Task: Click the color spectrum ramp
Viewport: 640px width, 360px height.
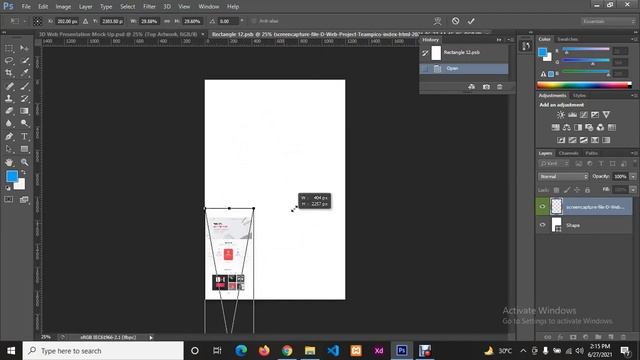Action: click(x=584, y=85)
